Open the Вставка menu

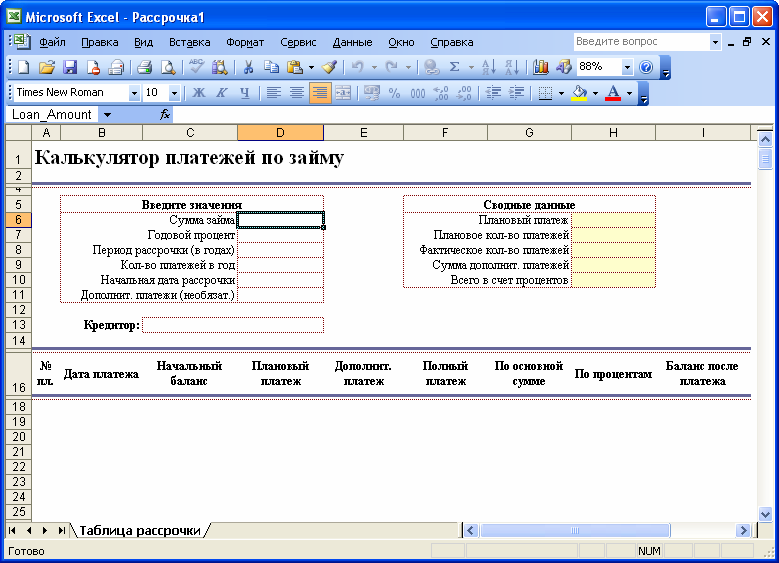190,42
